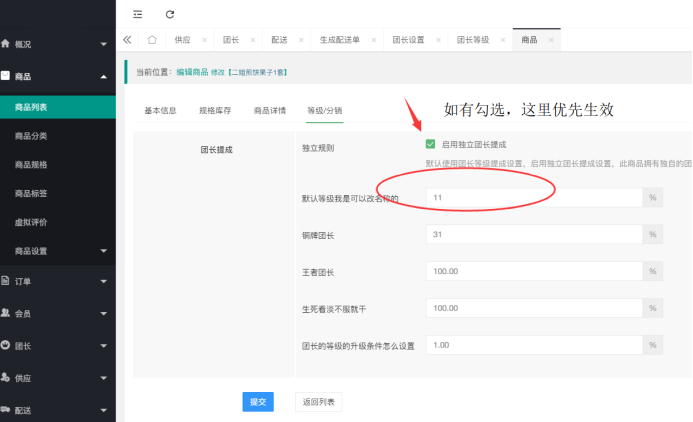Click the blue 提交 button

coord(257,401)
